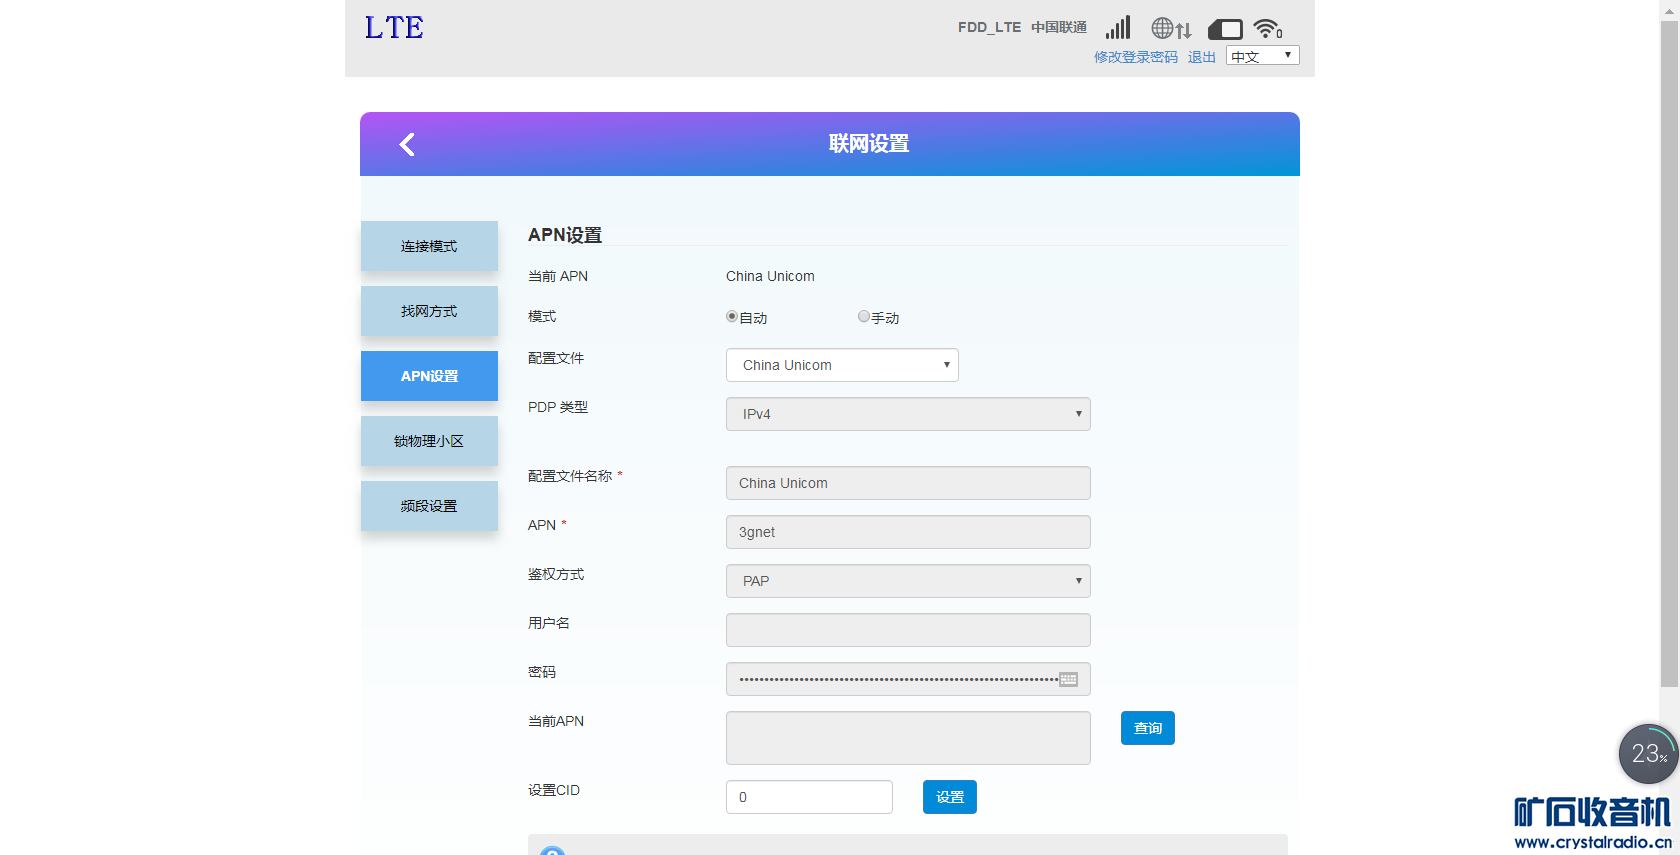Viewport: 1680px width, 855px height.
Task: Click the LTE logo
Action: (394, 28)
